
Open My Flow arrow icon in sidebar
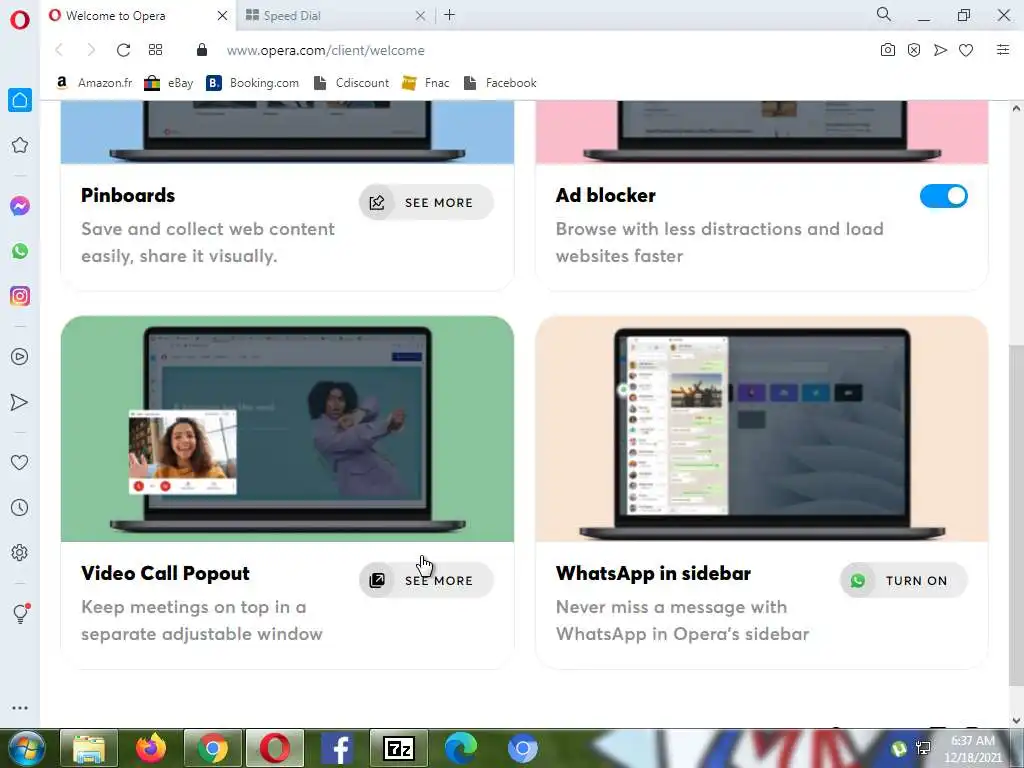tap(20, 402)
